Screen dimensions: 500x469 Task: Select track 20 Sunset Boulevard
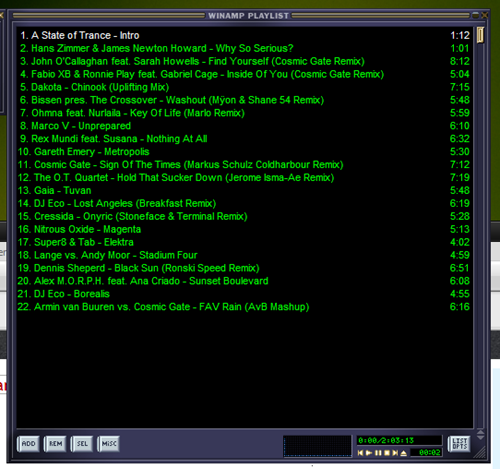coord(245,281)
